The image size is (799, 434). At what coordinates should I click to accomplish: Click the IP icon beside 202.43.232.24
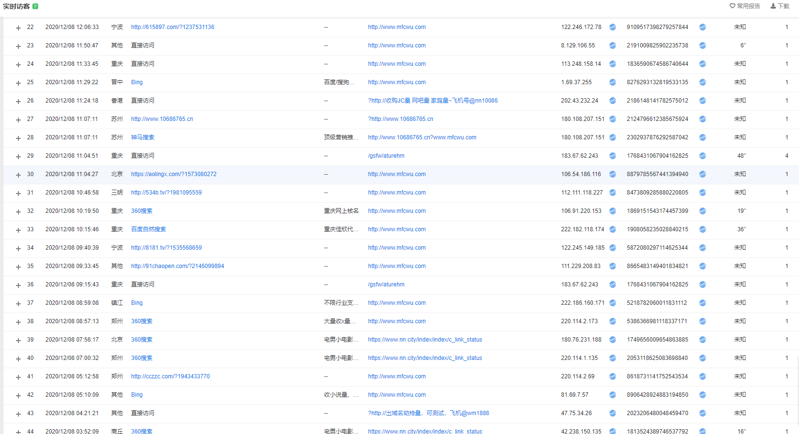pyautogui.click(x=613, y=101)
